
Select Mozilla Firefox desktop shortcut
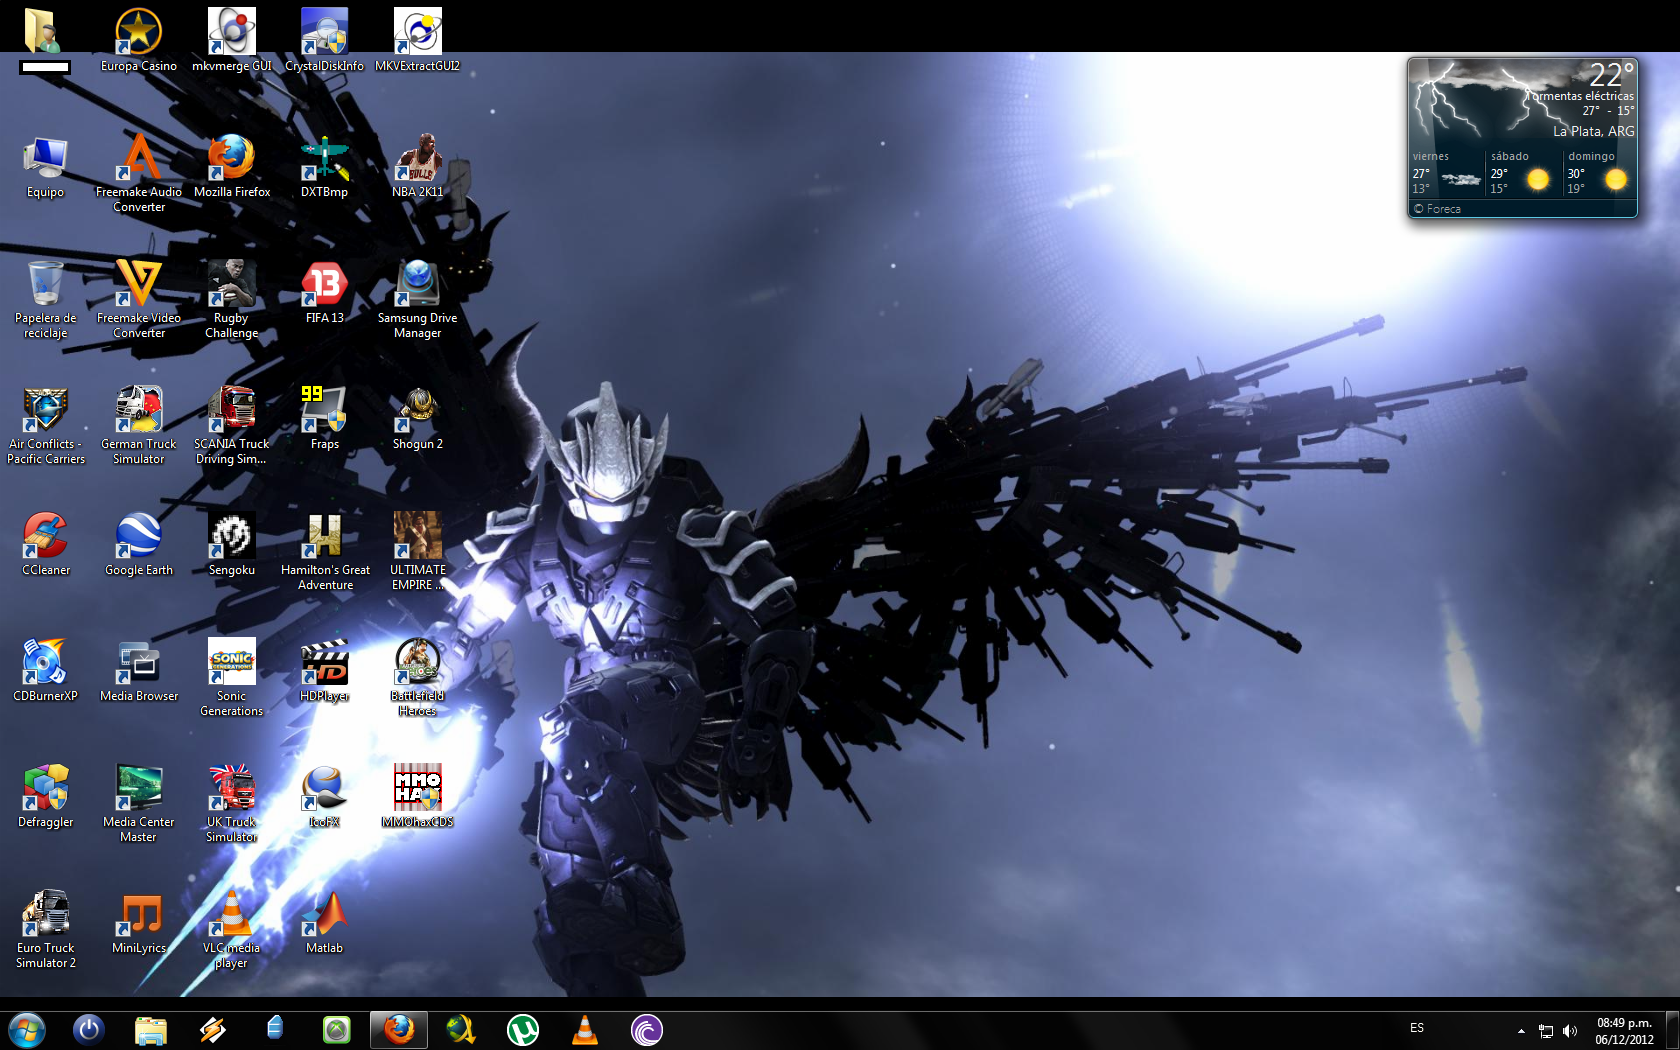click(x=232, y=166)
